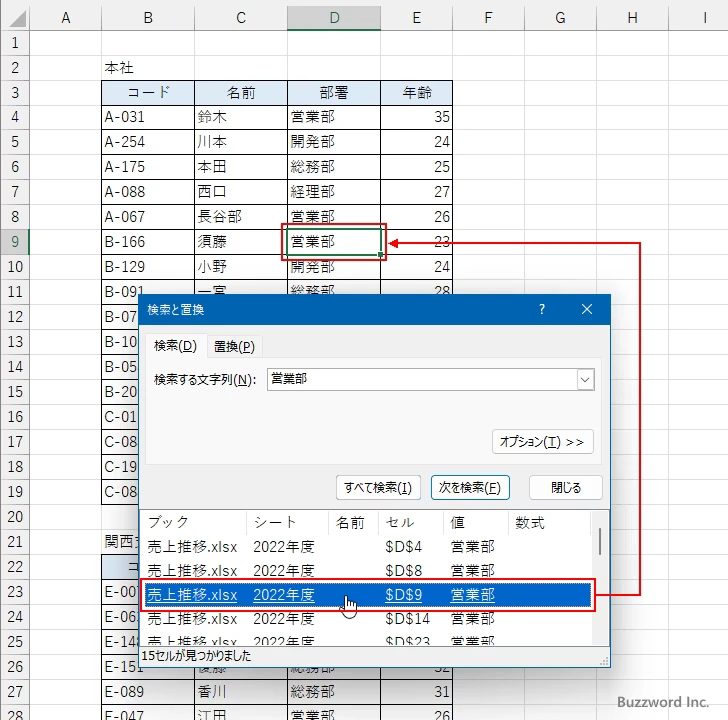Screen dimensions: 728x720
Task: Select the result row for $D$4
Action: coord(367,547)
